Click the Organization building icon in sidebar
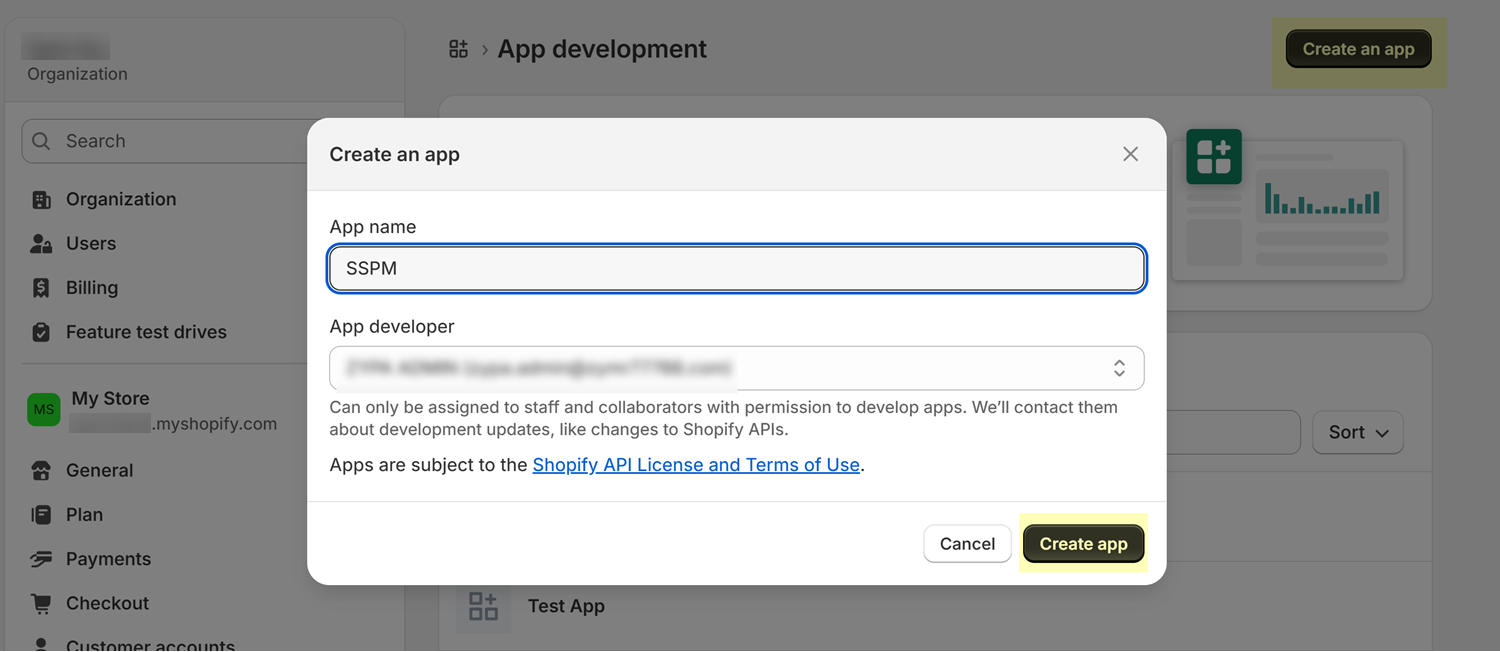Screen dimensions: 1500x652 click(41, 200)
